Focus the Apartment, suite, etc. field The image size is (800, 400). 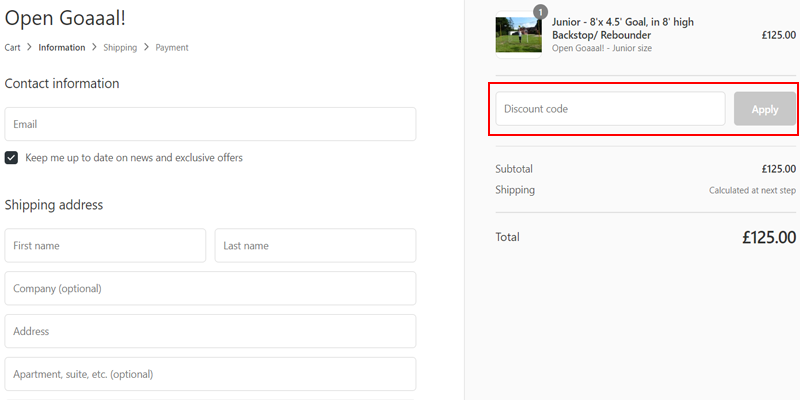[x=210, y=374]
